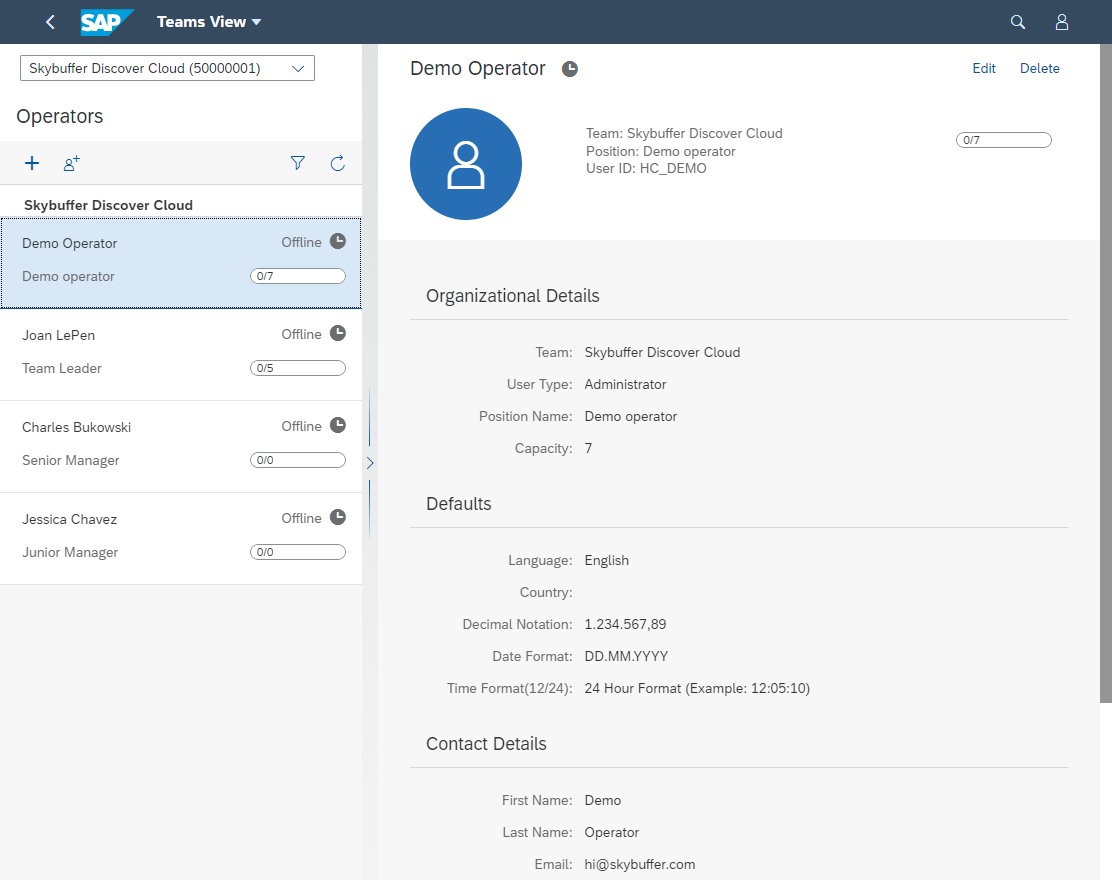The width and height of the screenshot is (1112, 880).
Task: Open the Teams View dropdown menu
Action: (209, 22)
